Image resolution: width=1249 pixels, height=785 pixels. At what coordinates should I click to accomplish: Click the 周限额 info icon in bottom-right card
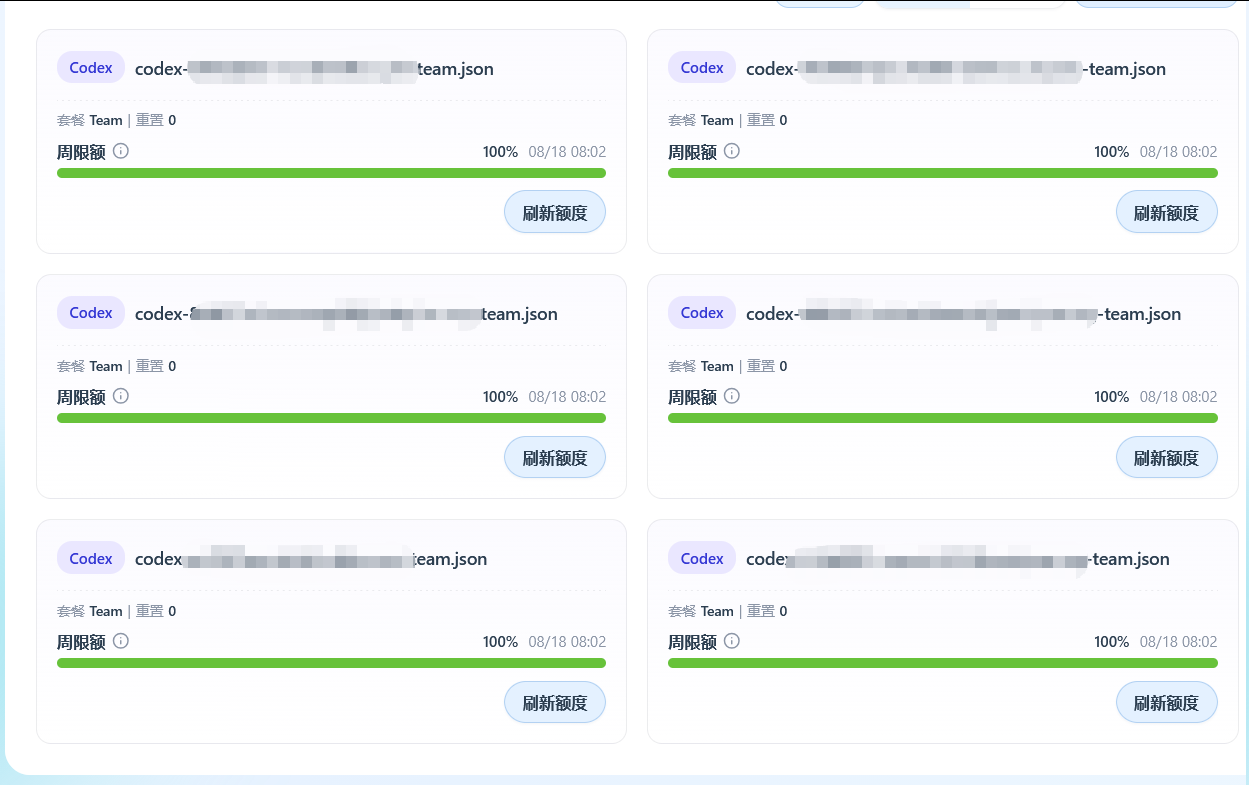pyautogui.click(x=732, y=641)
